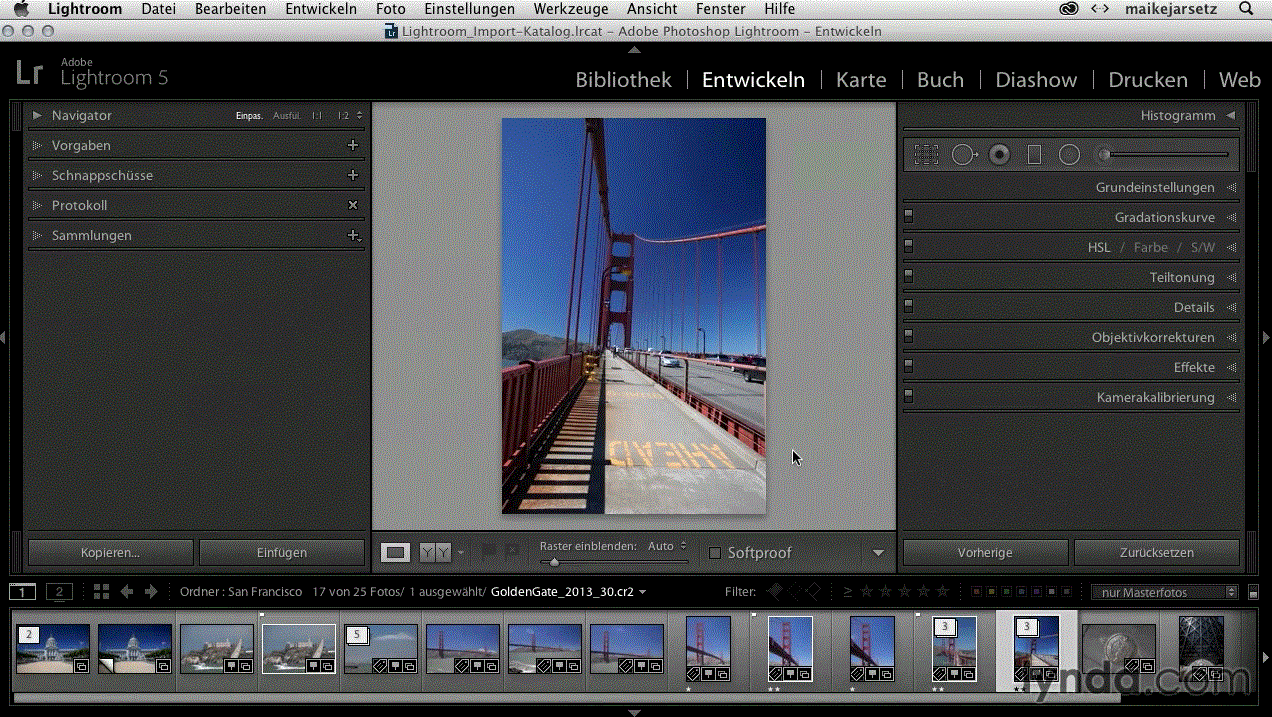Clear history with Protokoll X icon
This screenshot has height=717, width=1272.
[x=352, y=205]
